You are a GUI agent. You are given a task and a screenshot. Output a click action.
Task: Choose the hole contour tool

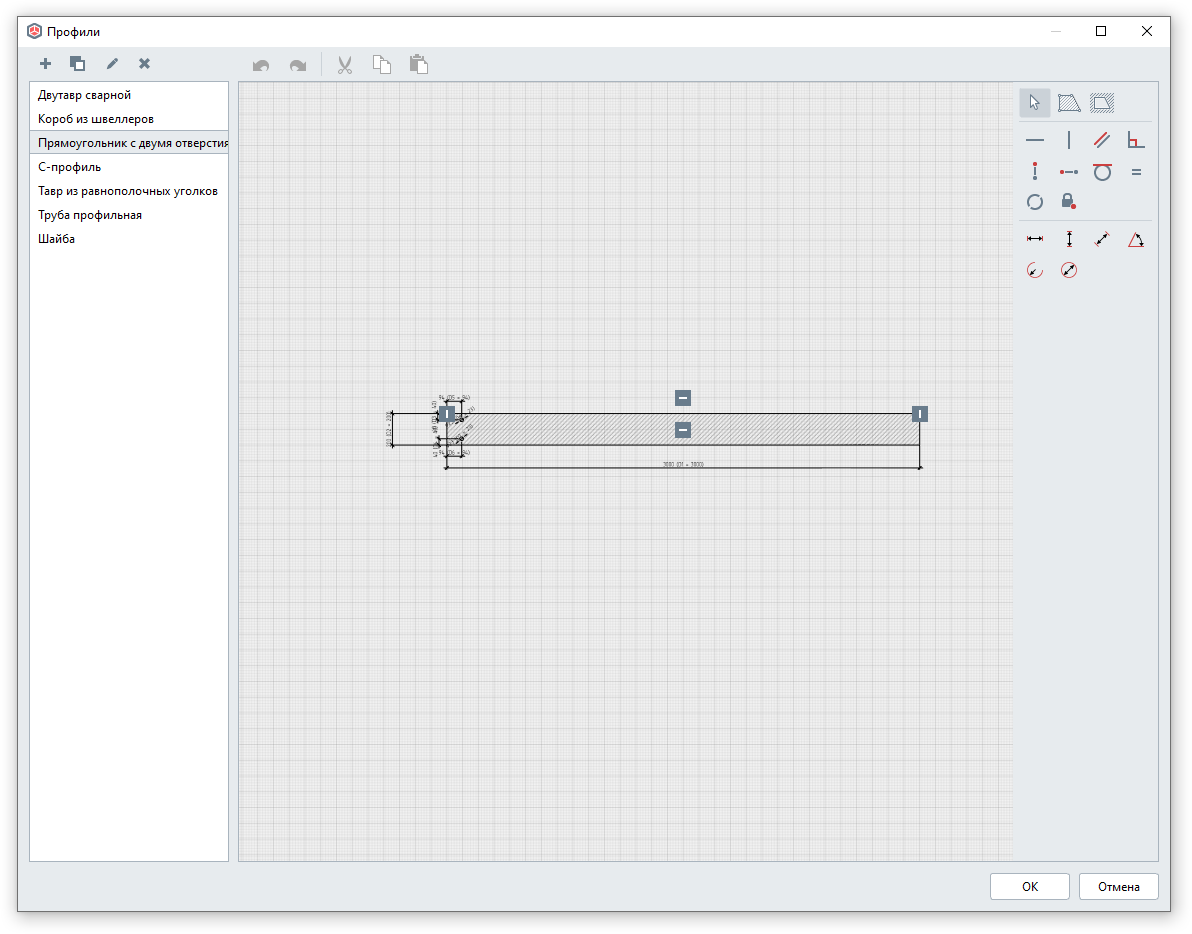1102,103
